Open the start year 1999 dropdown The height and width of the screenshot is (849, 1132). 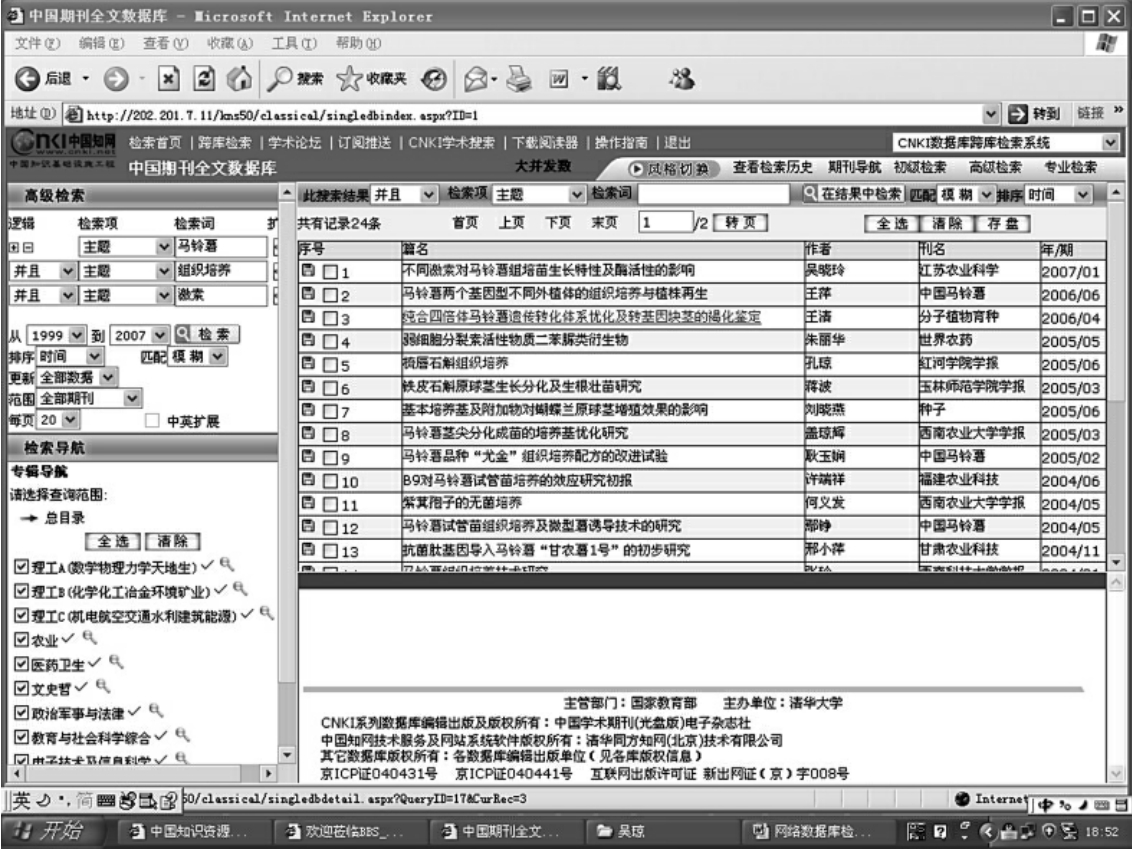[77, 335]
